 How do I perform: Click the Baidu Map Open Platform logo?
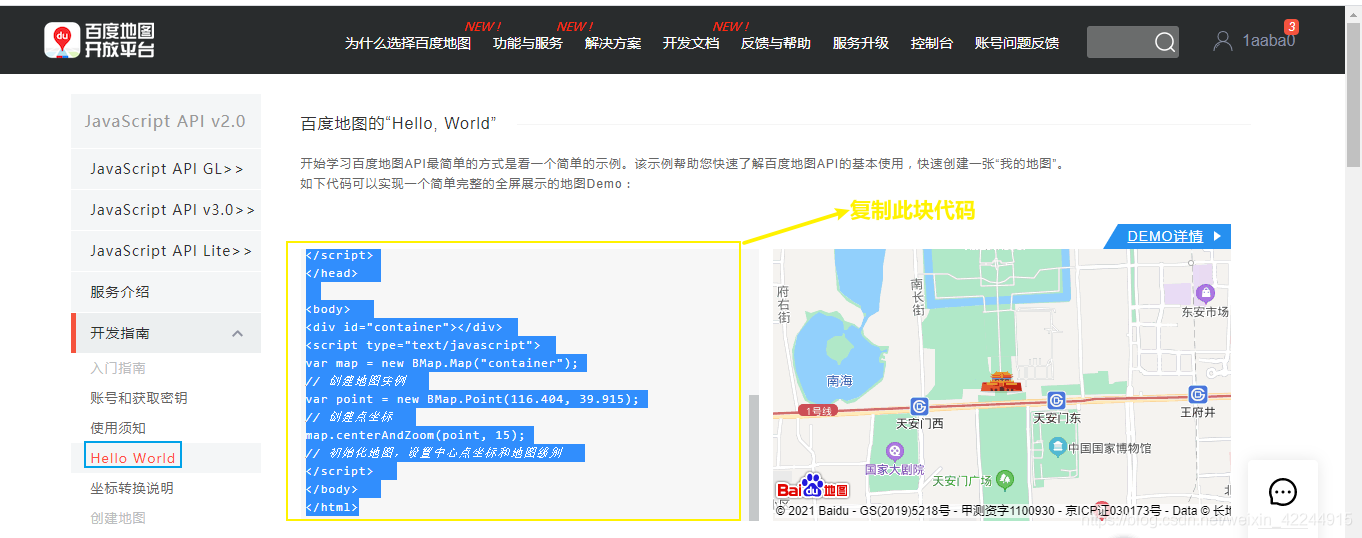click(99, 40)
